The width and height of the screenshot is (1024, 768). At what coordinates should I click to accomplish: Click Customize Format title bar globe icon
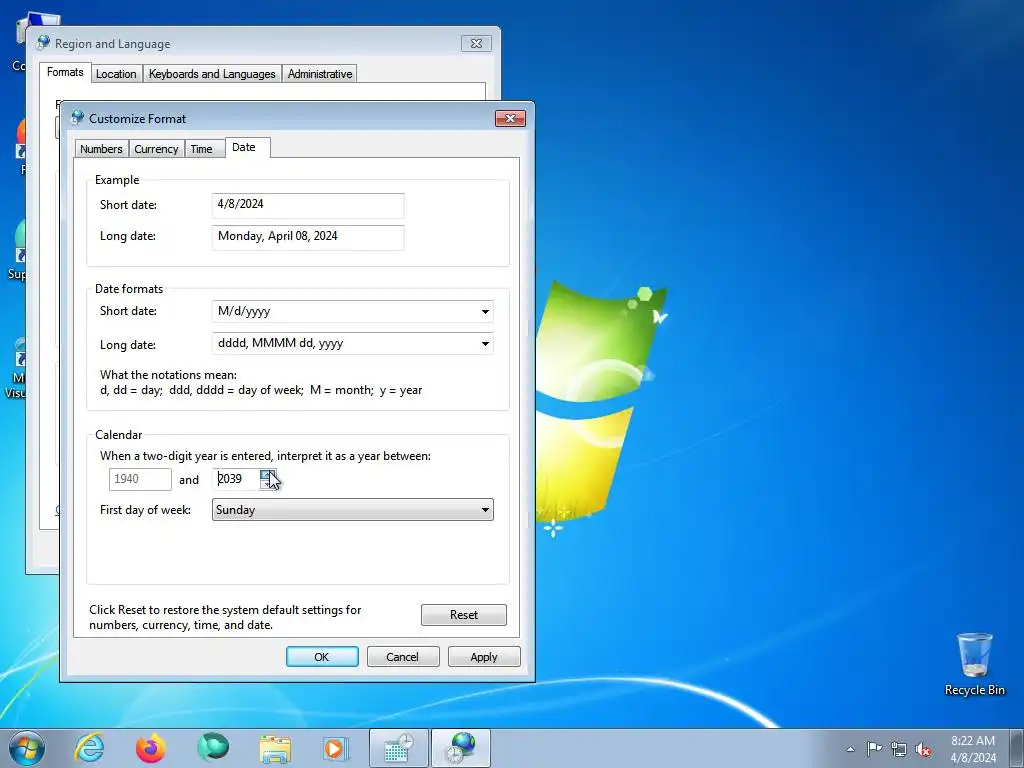click(78, 118)
